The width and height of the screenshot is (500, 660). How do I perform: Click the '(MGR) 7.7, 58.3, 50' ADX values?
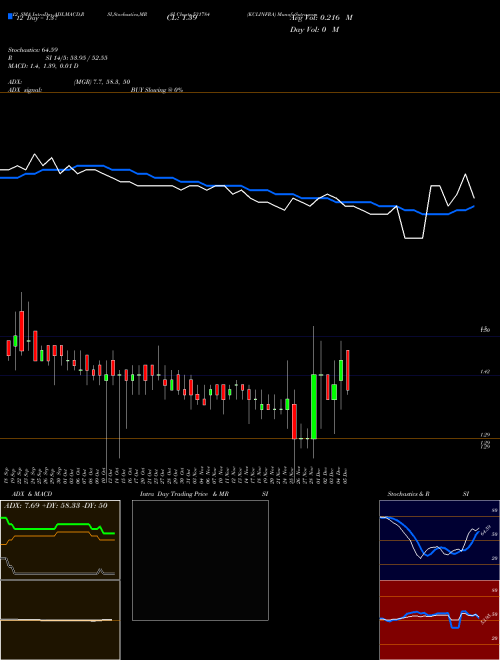pyautogui.click(x=101, y=82)
